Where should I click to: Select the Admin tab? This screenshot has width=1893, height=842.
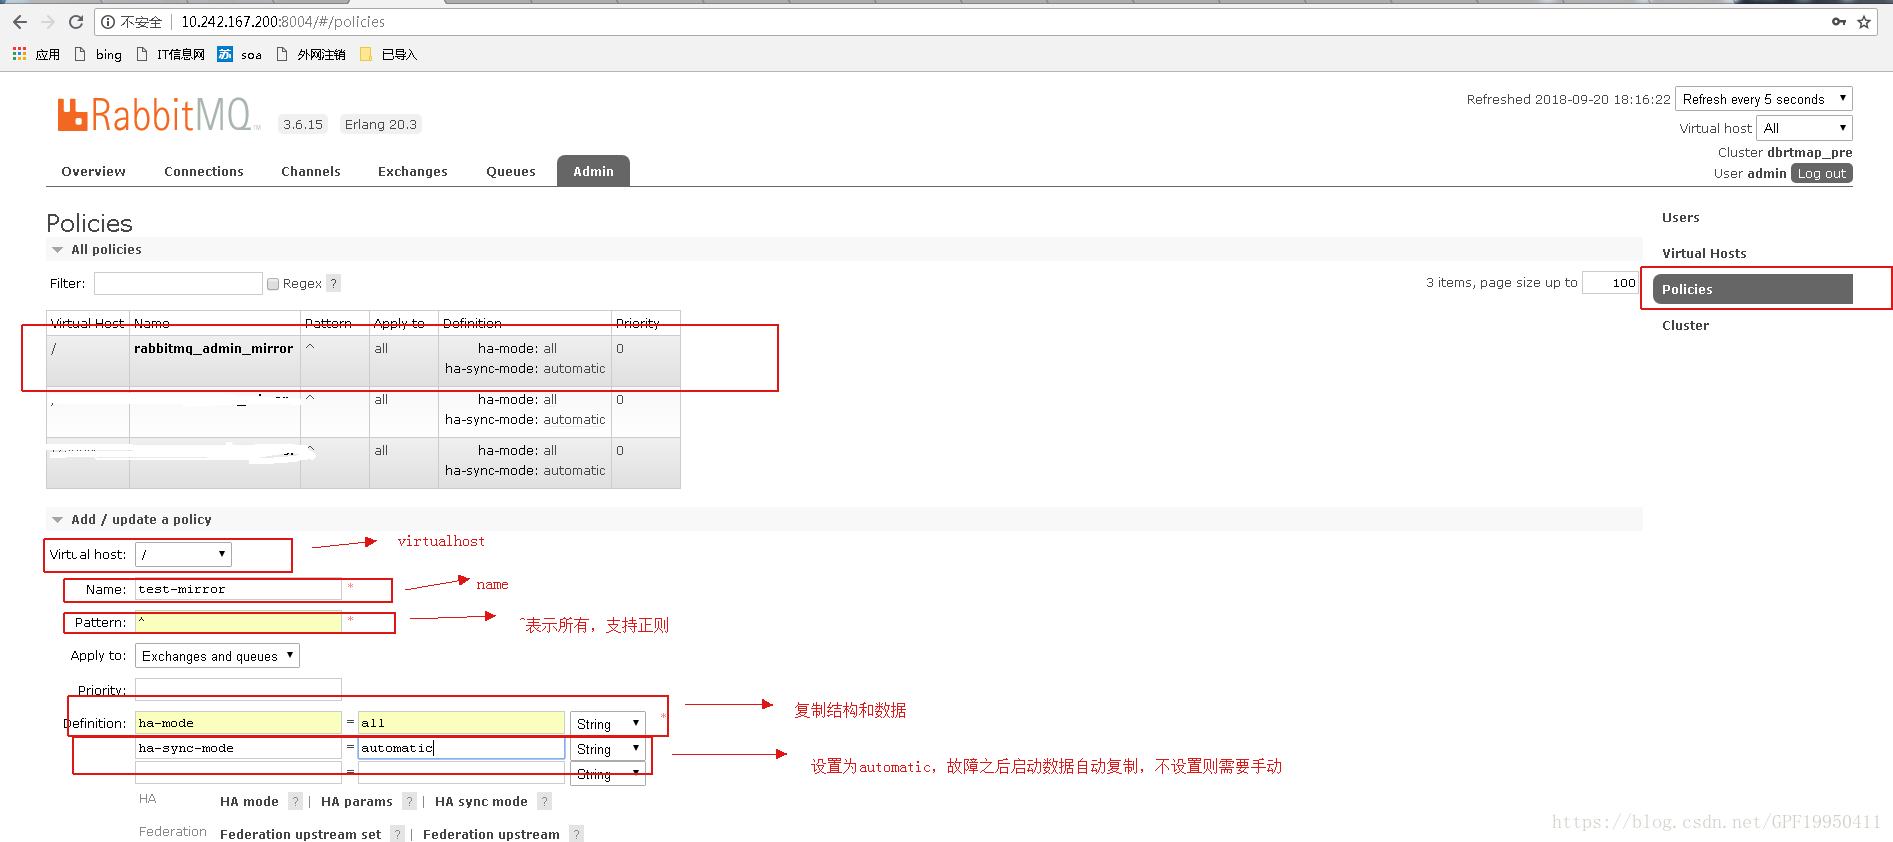(594, 171)
